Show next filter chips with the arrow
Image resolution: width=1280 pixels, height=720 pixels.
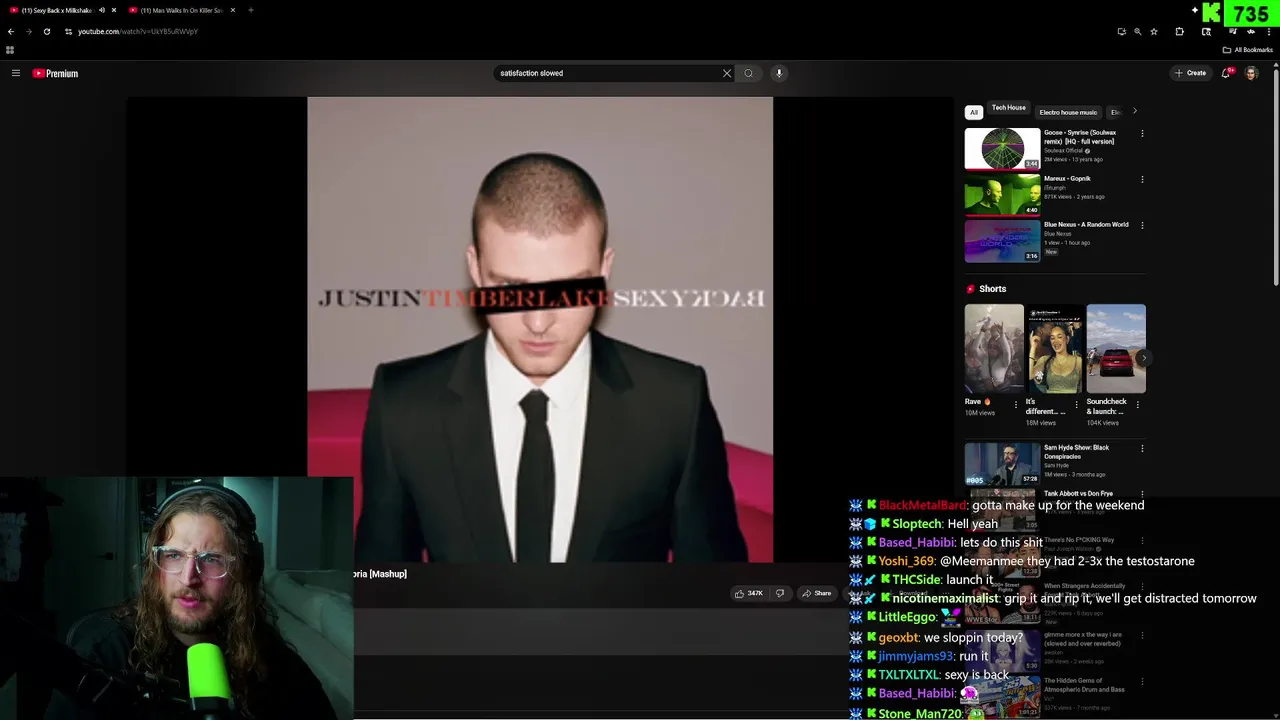1134,111
